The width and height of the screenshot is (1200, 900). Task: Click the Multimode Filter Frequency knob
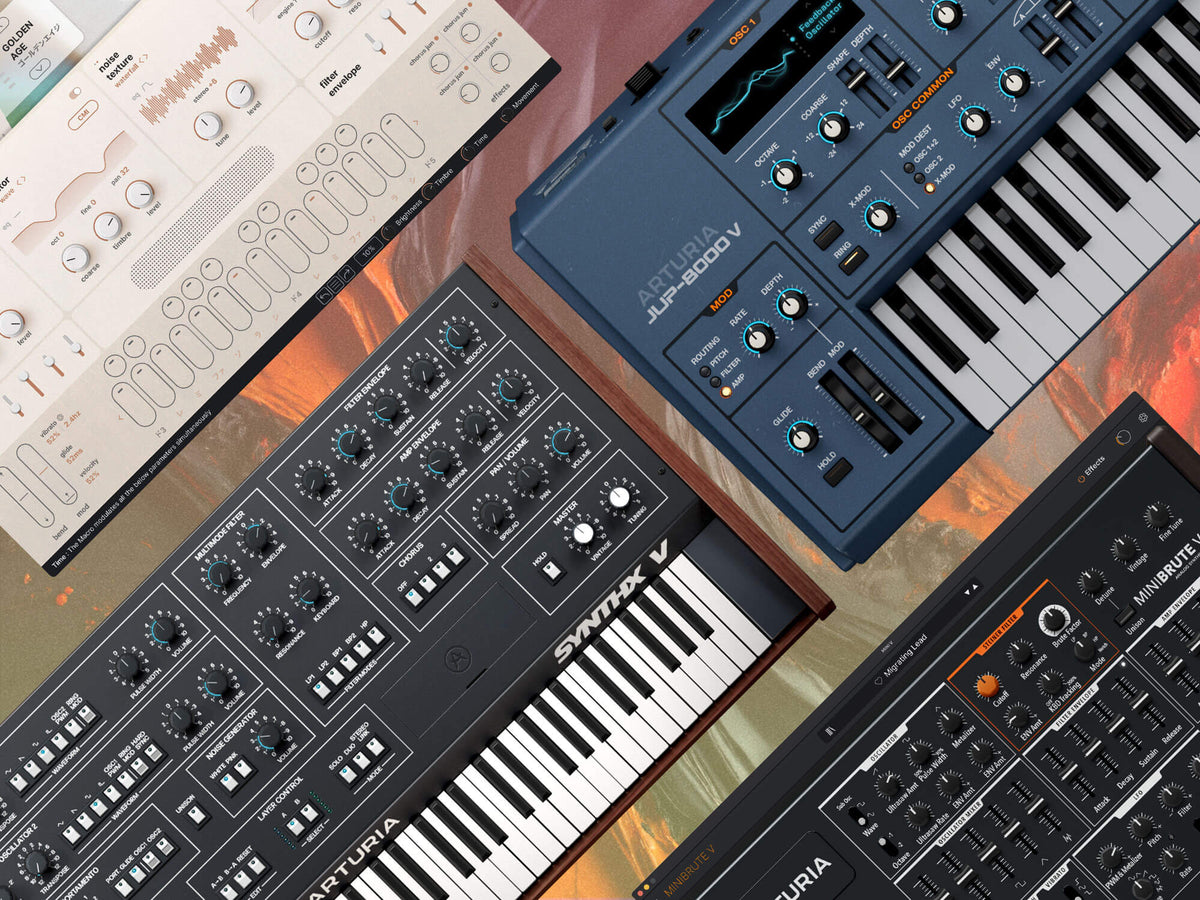click(219, 574)
